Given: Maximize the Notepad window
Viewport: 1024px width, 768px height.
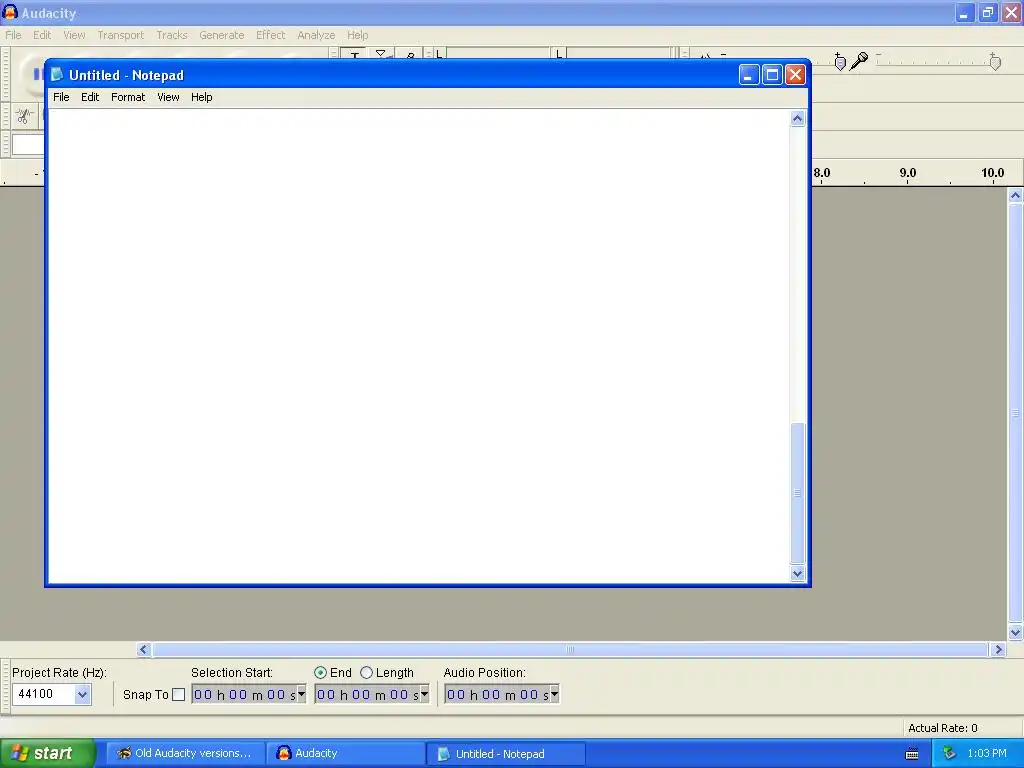Looking at the screenshot, I should (772, 75).
